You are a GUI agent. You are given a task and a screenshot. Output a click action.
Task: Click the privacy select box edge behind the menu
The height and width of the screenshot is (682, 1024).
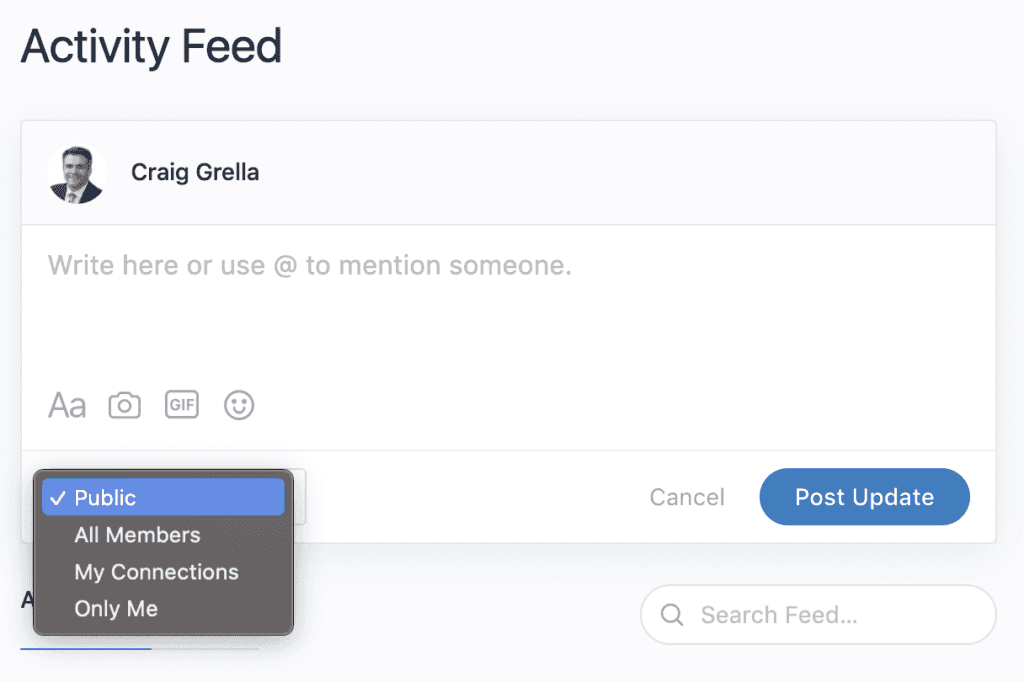(x=300, y=496)
